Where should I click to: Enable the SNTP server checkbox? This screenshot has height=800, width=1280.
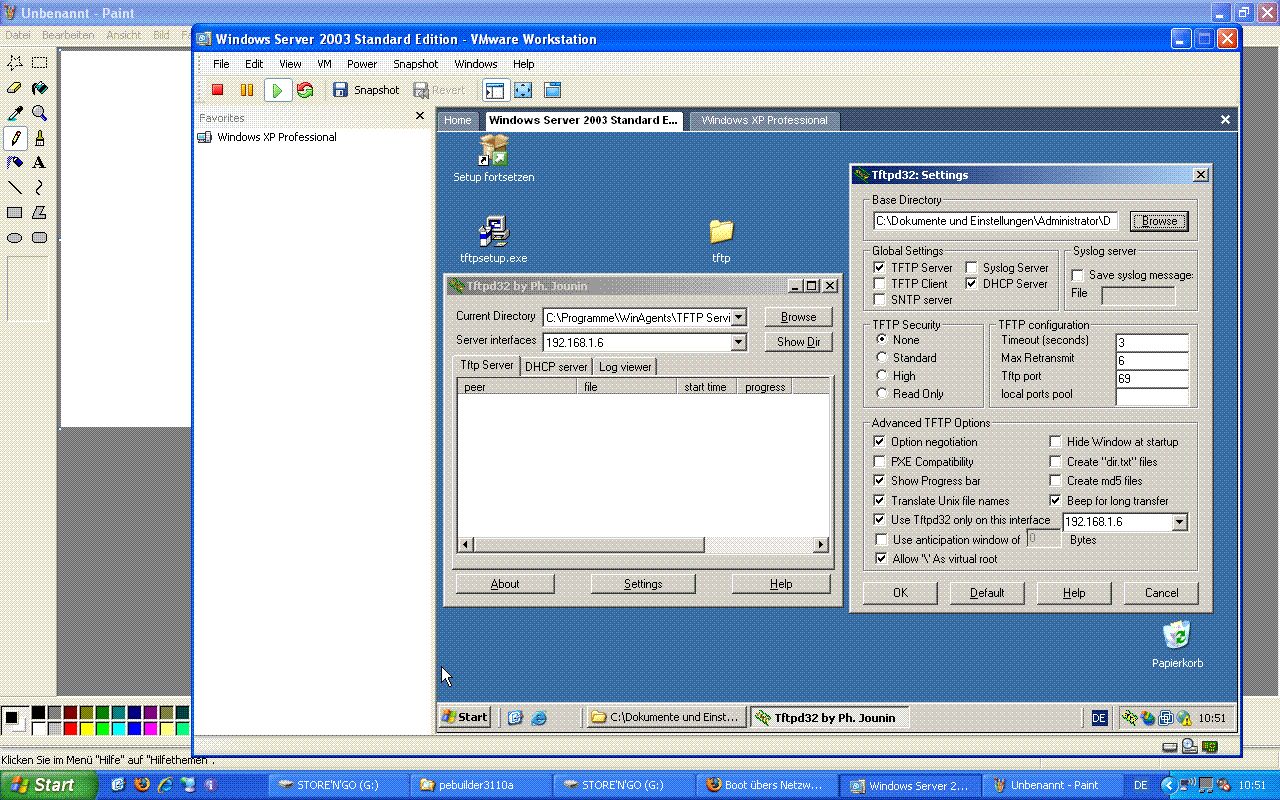tap(879, 300)
